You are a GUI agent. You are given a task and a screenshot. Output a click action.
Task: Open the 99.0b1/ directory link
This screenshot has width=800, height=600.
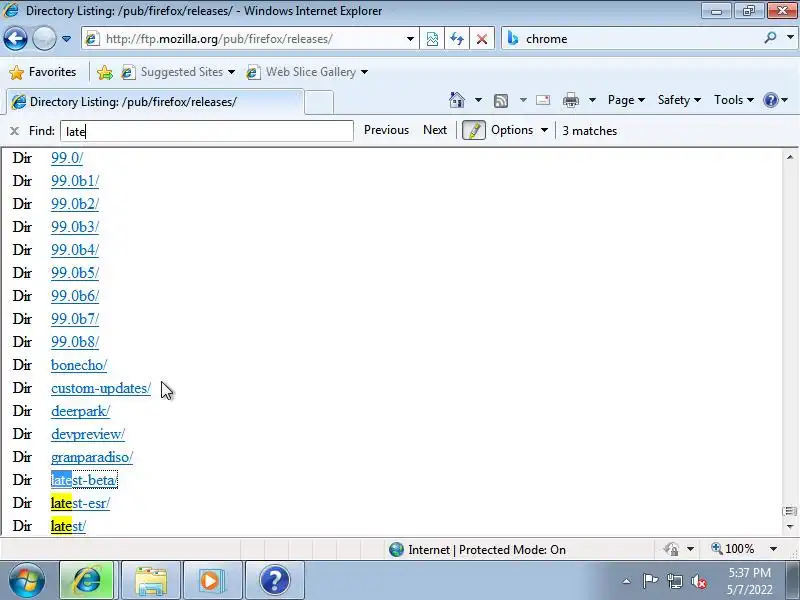coord(75,181)
